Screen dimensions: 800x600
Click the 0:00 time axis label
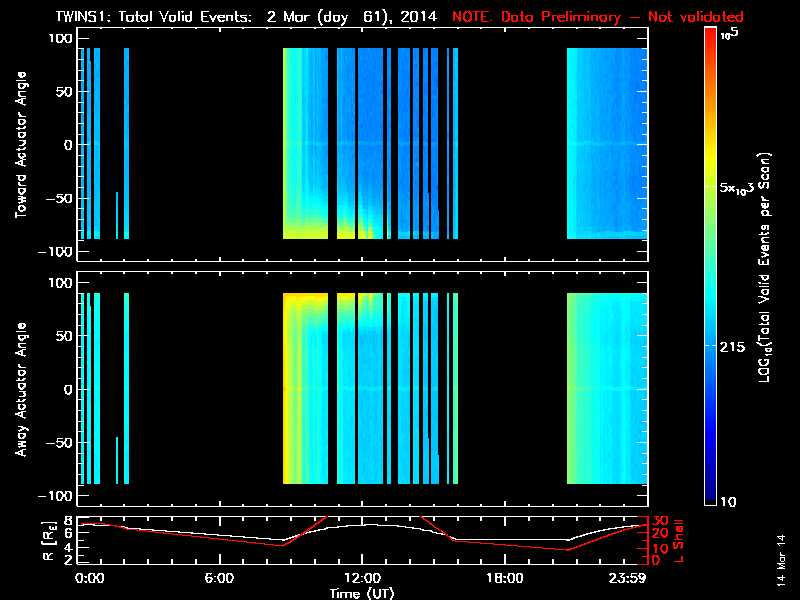click(x=89, y=579)
